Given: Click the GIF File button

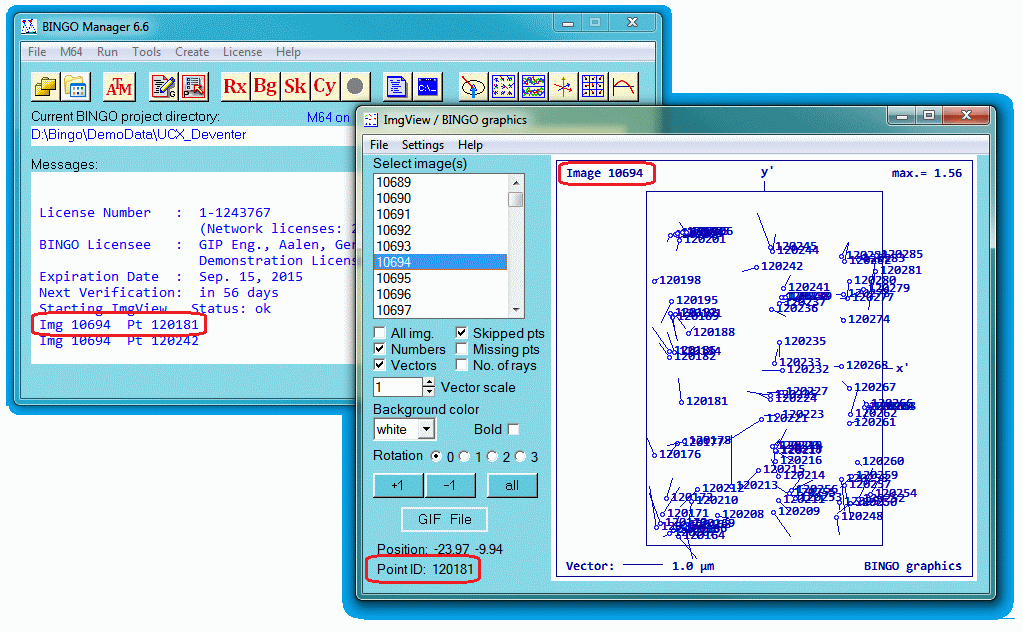Looking at the screenshot, I should [x=444, y=519].
